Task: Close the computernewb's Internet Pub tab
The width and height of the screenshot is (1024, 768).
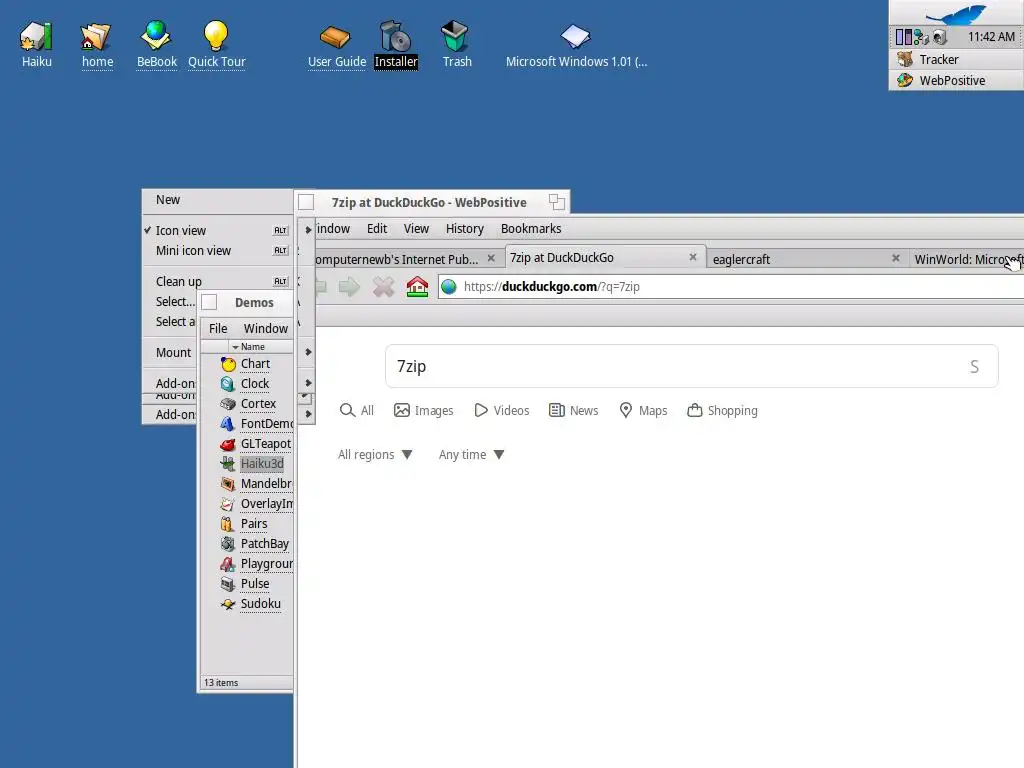Action: pyautogui.click(x=491, y=258)
